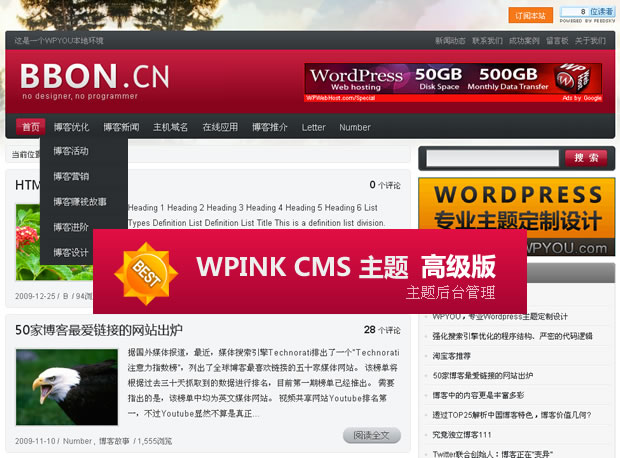Image resolution: width=620 pixels, height=458 pixels.
Task: Click the orange 订阅本站 subscribe button
Action: point(530,15)
